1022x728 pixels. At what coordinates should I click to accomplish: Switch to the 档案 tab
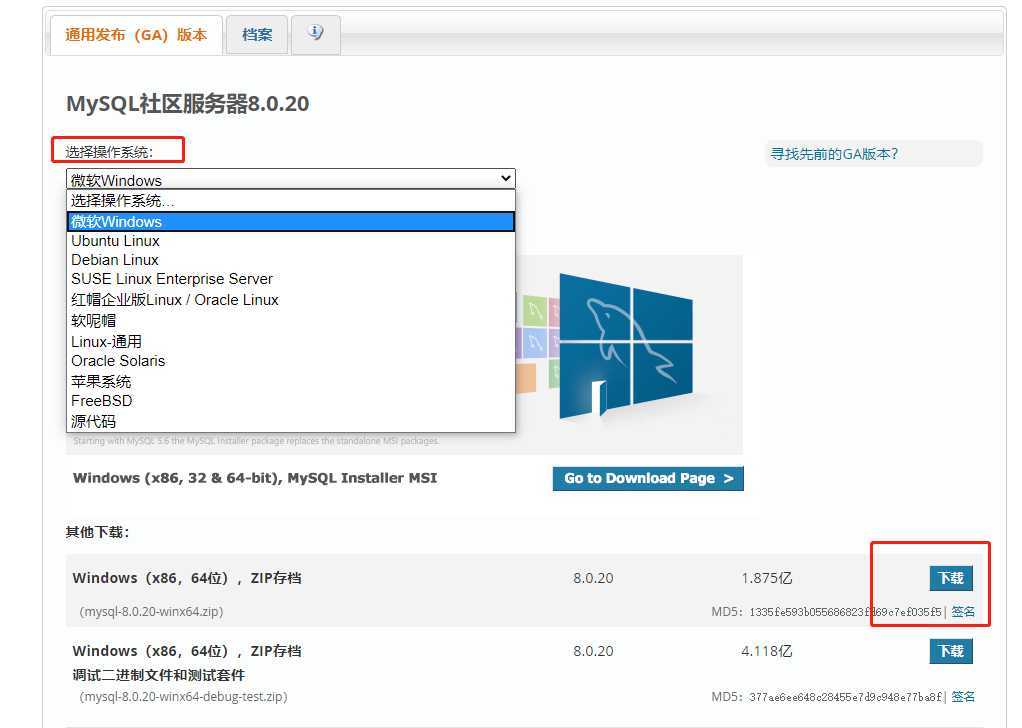click(257, 35)
